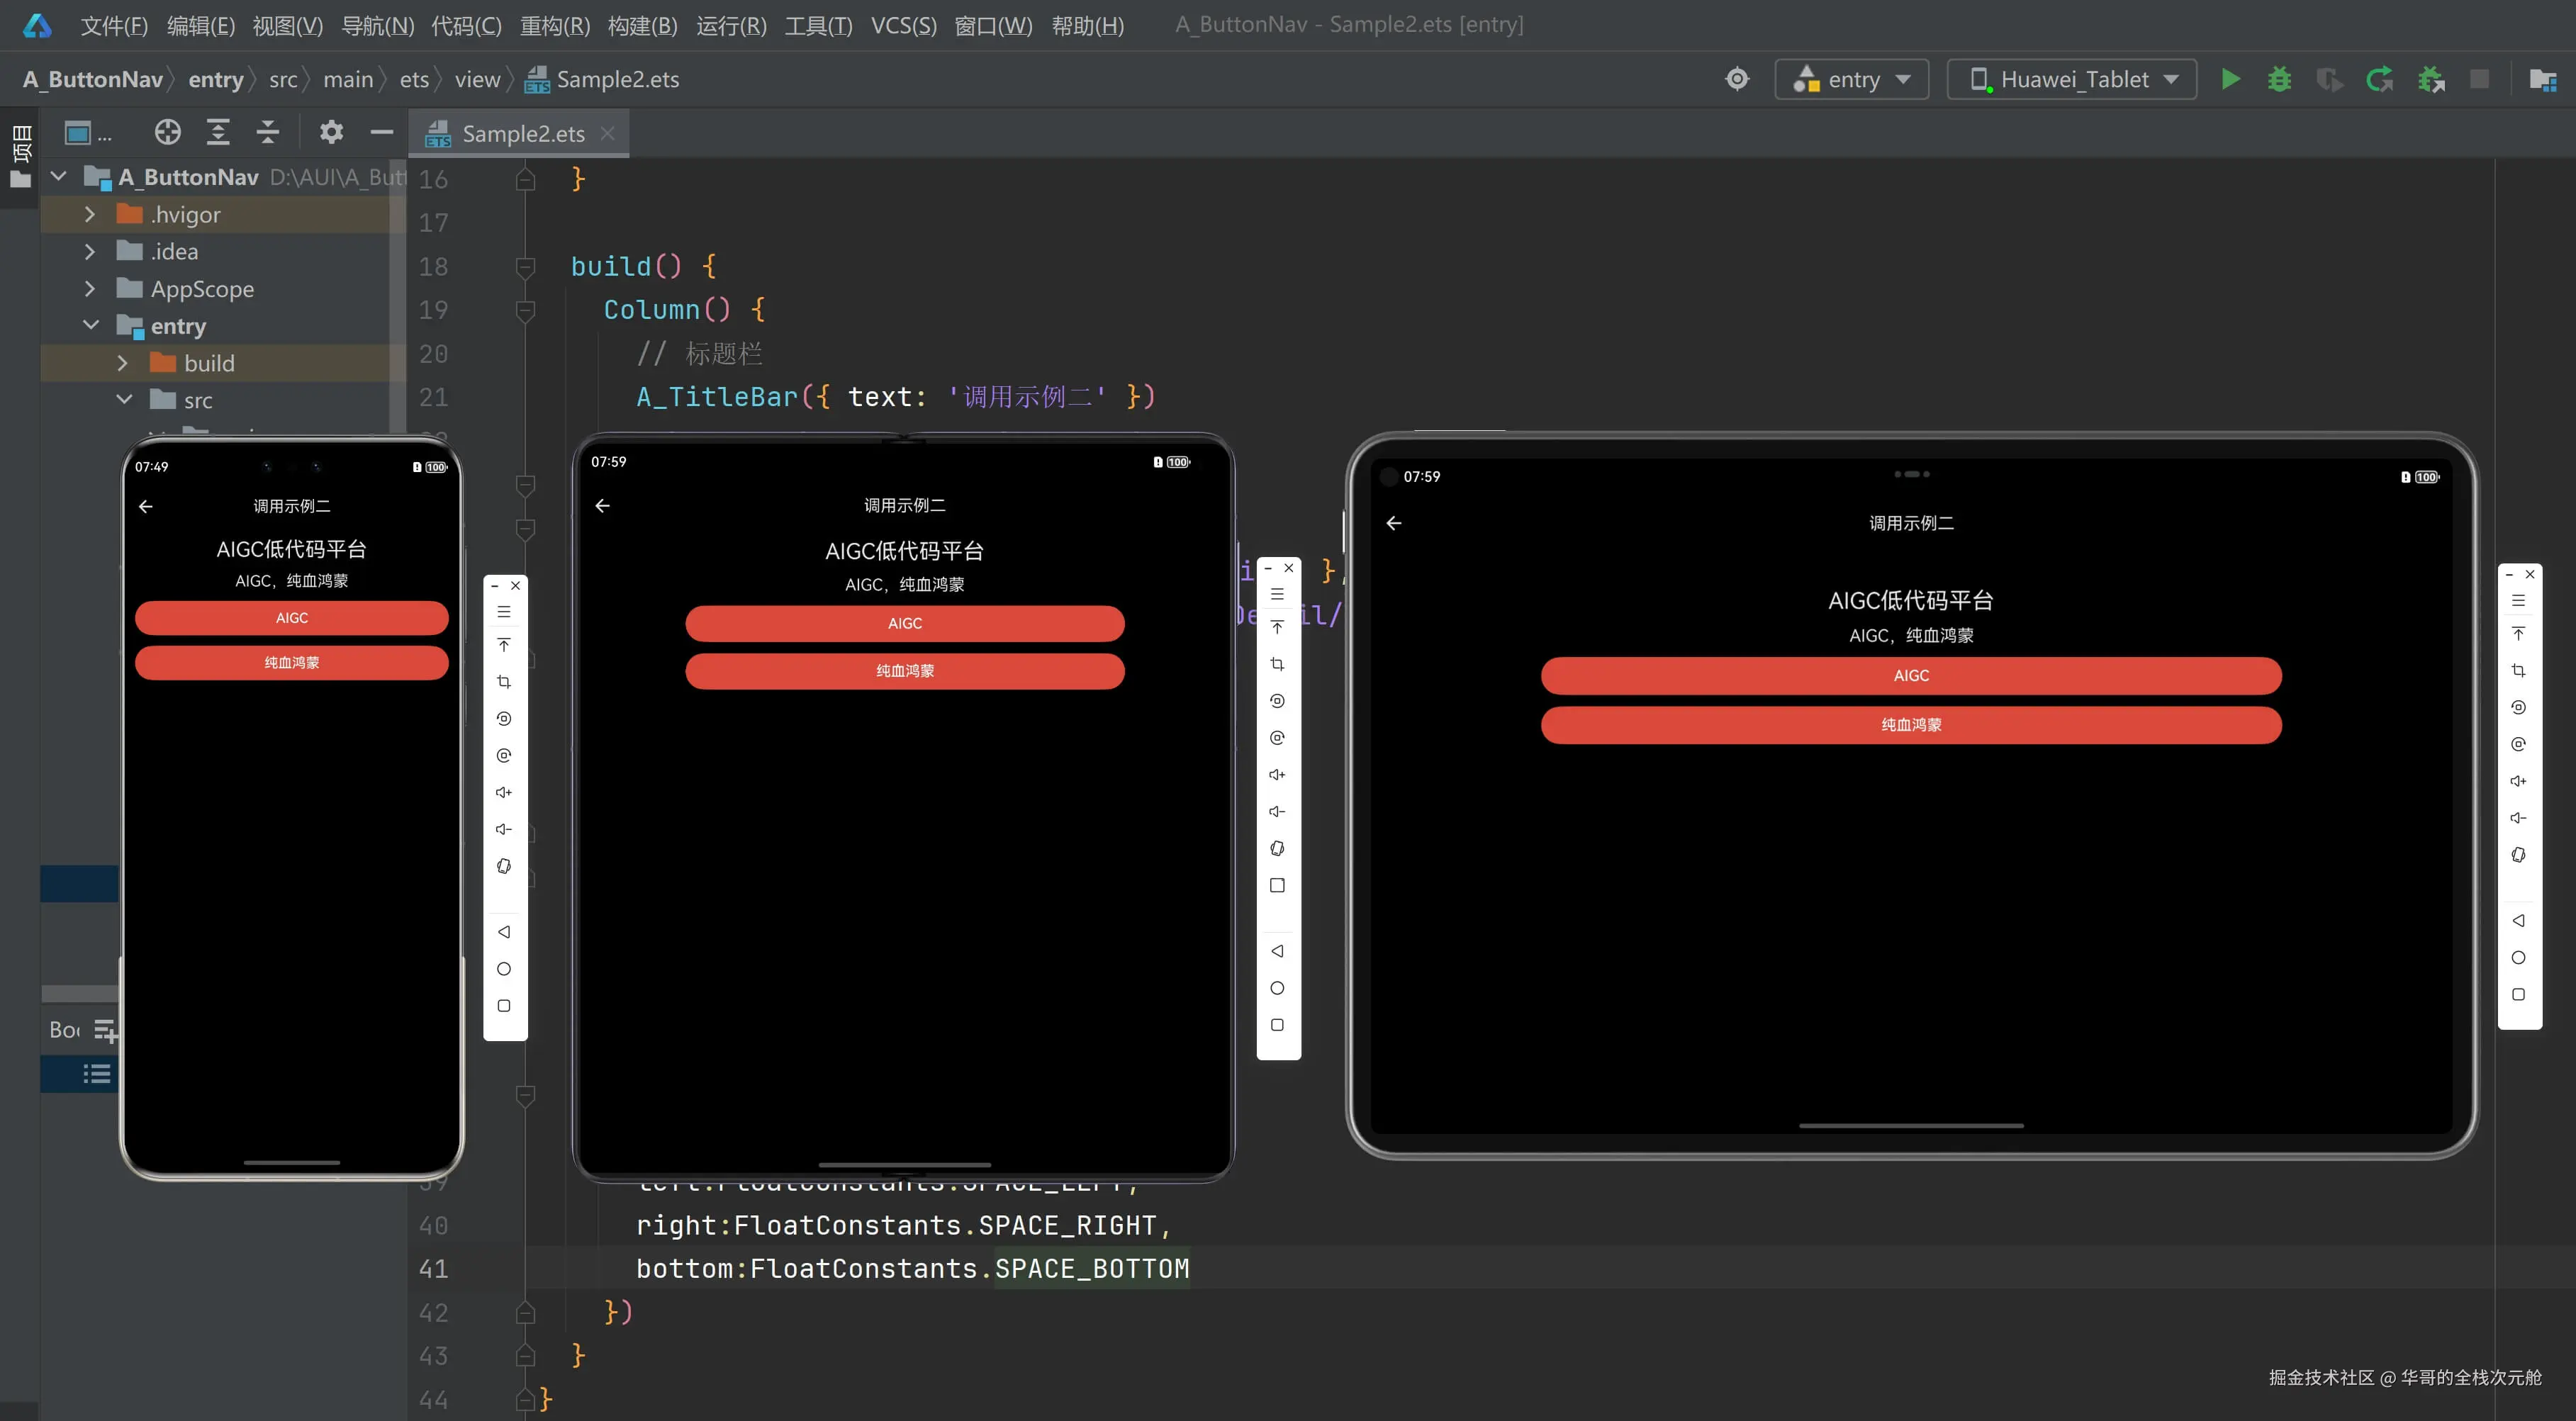Click Collapse All in the project panel

[267, 132]
